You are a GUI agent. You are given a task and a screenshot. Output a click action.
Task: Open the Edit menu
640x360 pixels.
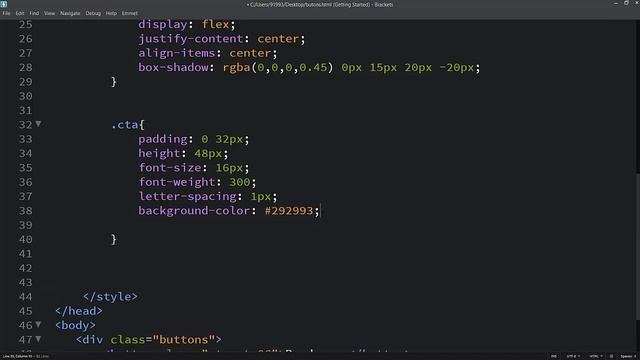pyautogui.click(x=20, y=13)
